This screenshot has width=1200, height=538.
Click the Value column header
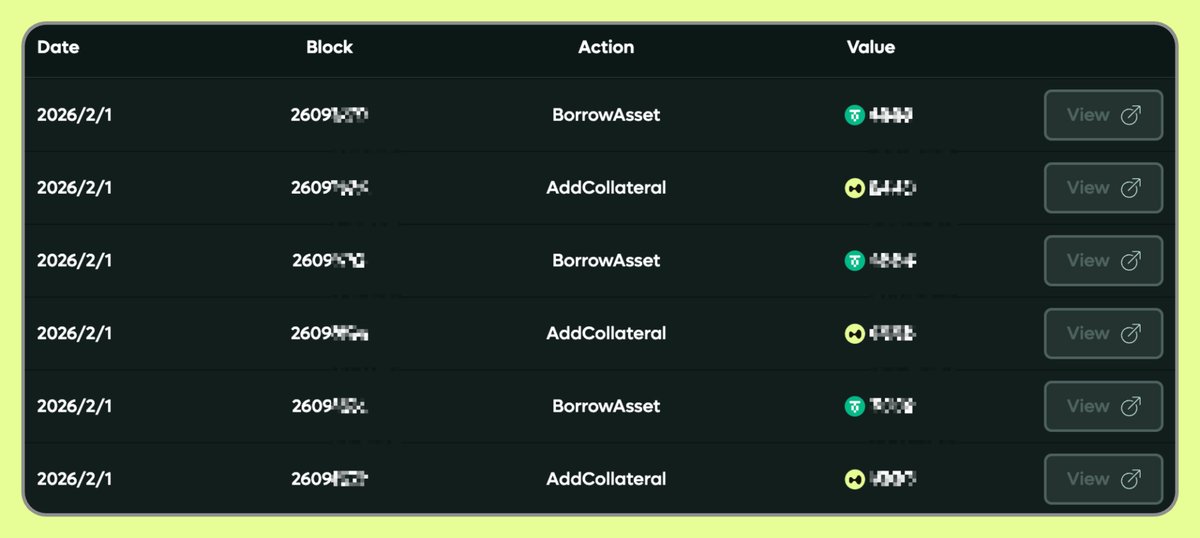870,47
